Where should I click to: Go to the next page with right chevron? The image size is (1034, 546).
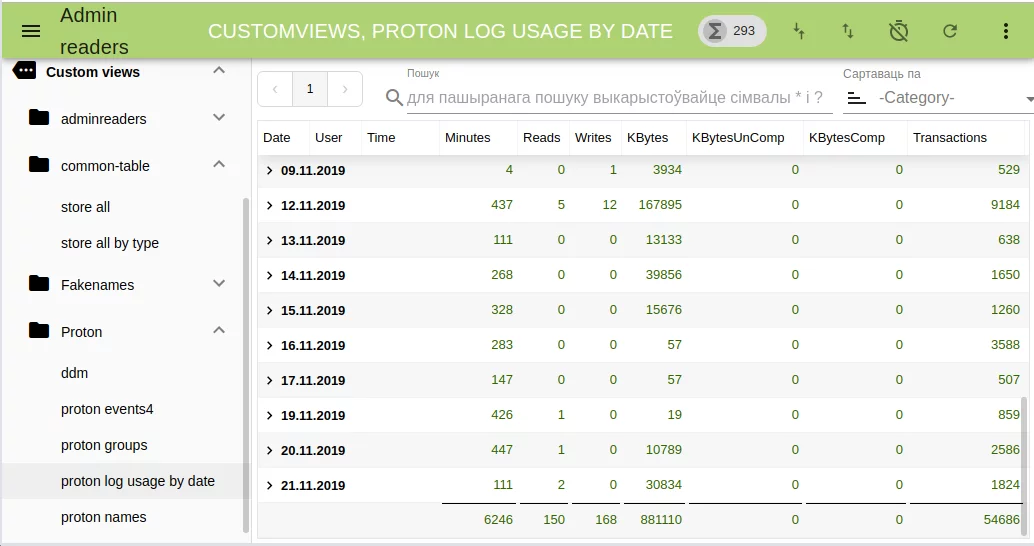[x=345, y=89]
